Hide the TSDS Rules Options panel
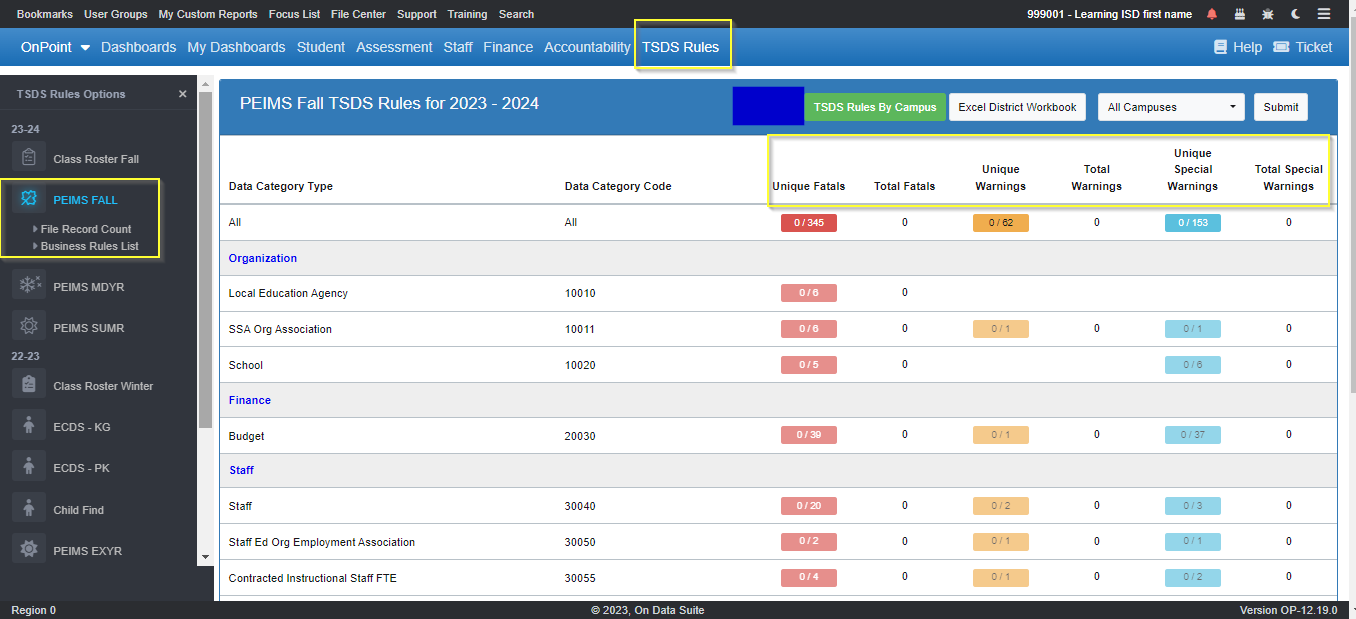 [x=182, y=93]
